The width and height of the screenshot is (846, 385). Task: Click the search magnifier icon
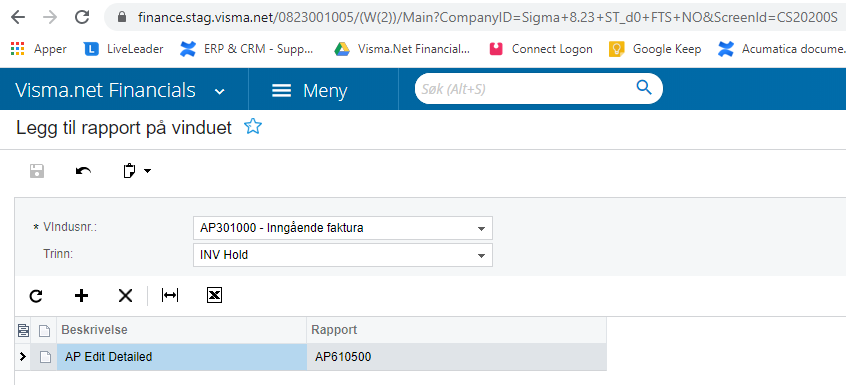click(644, 87)
